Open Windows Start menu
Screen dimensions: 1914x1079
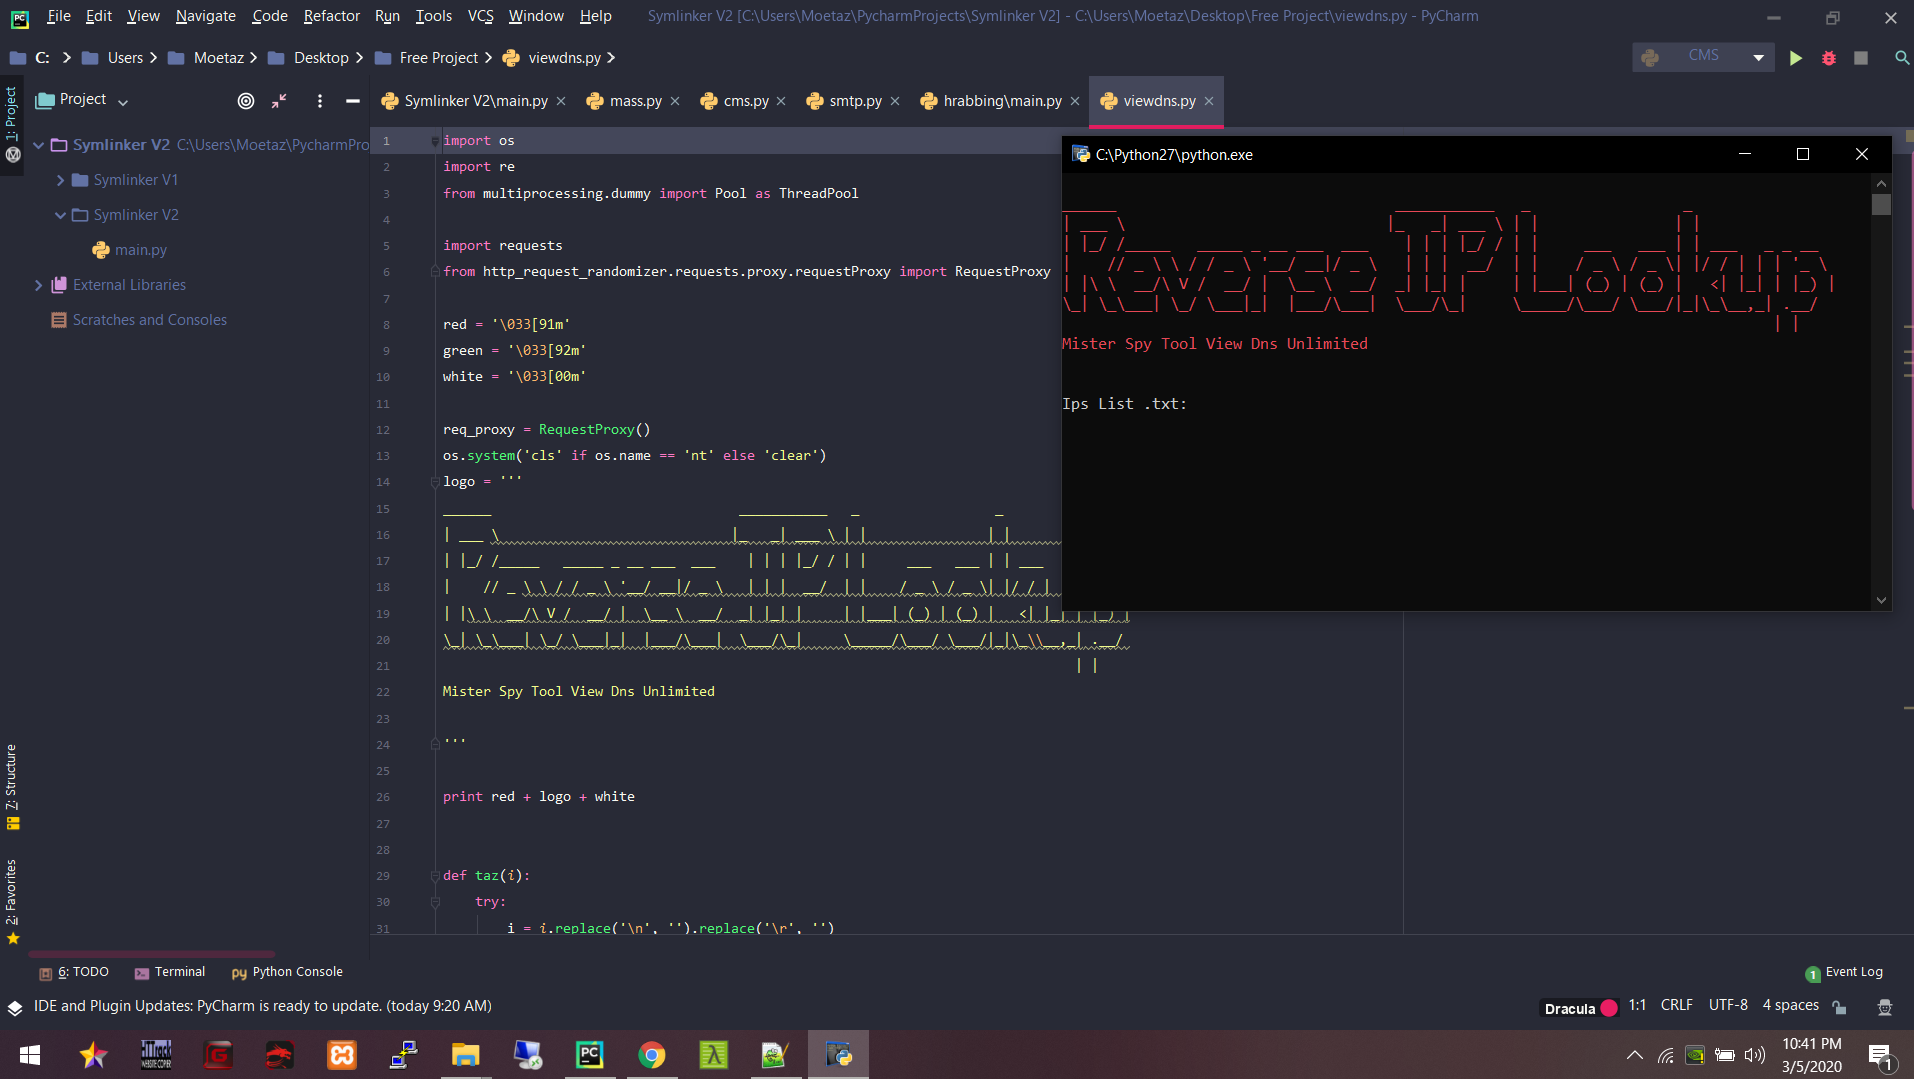30,1055
